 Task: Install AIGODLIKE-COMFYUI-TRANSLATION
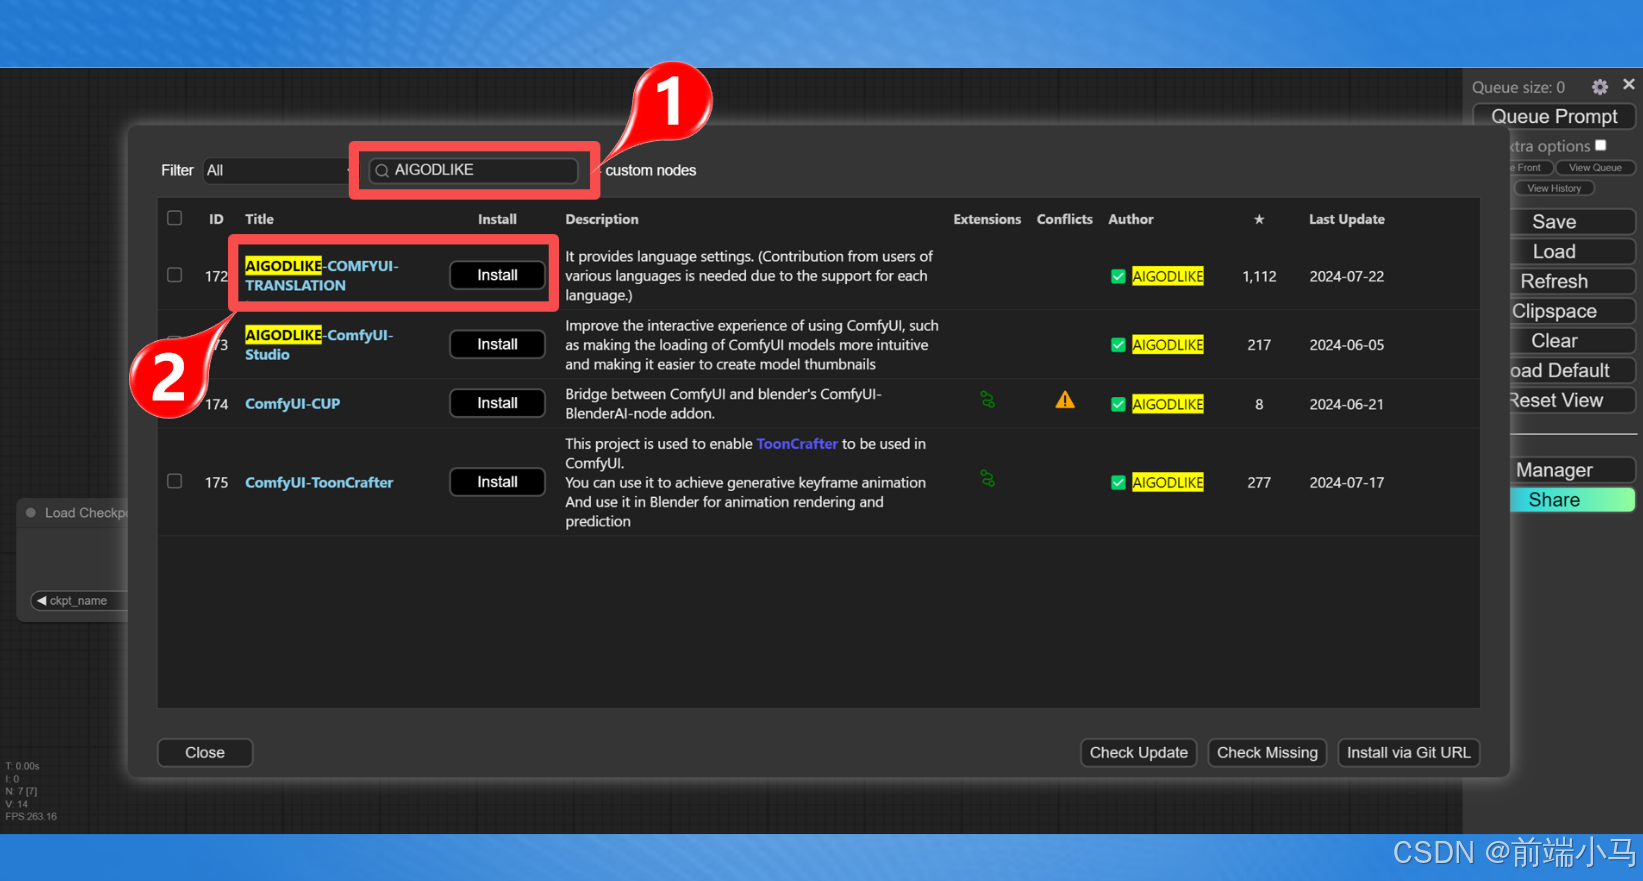(497, 275)
